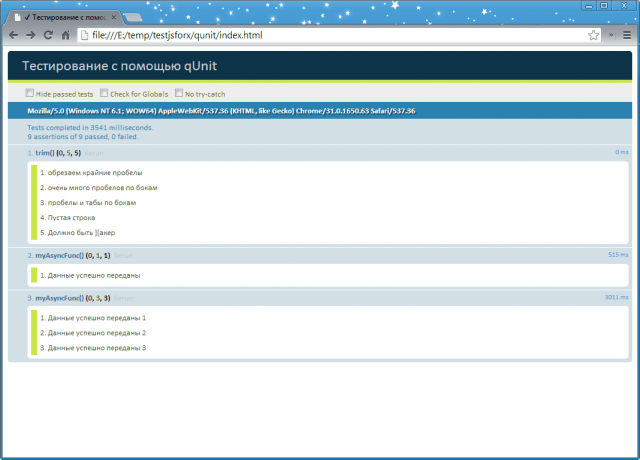Close the Тестирование browser tab
Image resolution: width=640 pixels, height=460 pixels.
point(114,17)
